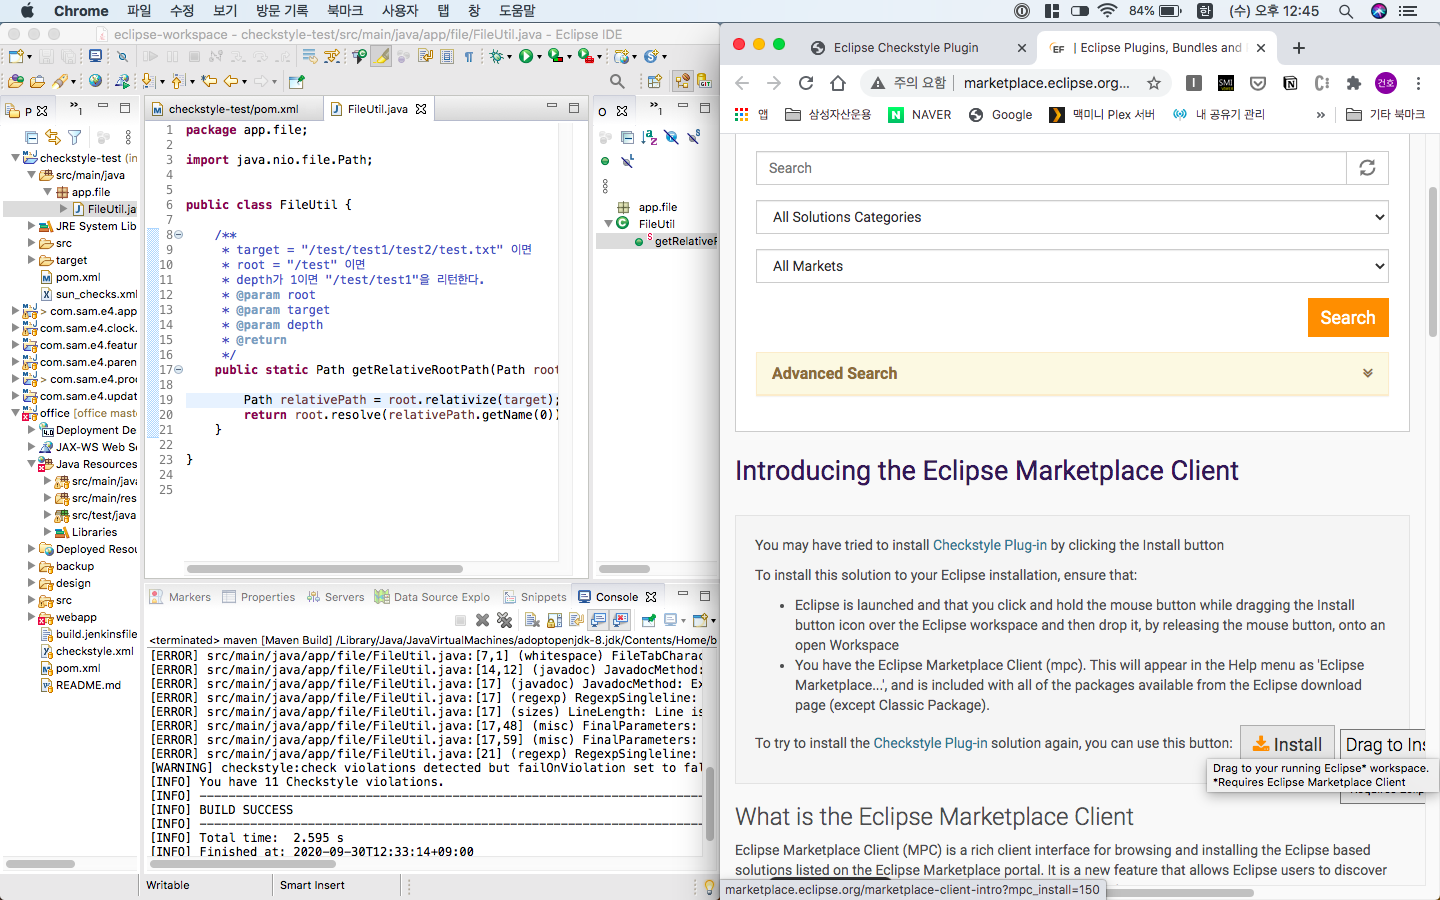Toggle Scroll Lock in Console toolbar
Image resolution: width=1440 pixels, height=900 pixels.
coord(554,620)
